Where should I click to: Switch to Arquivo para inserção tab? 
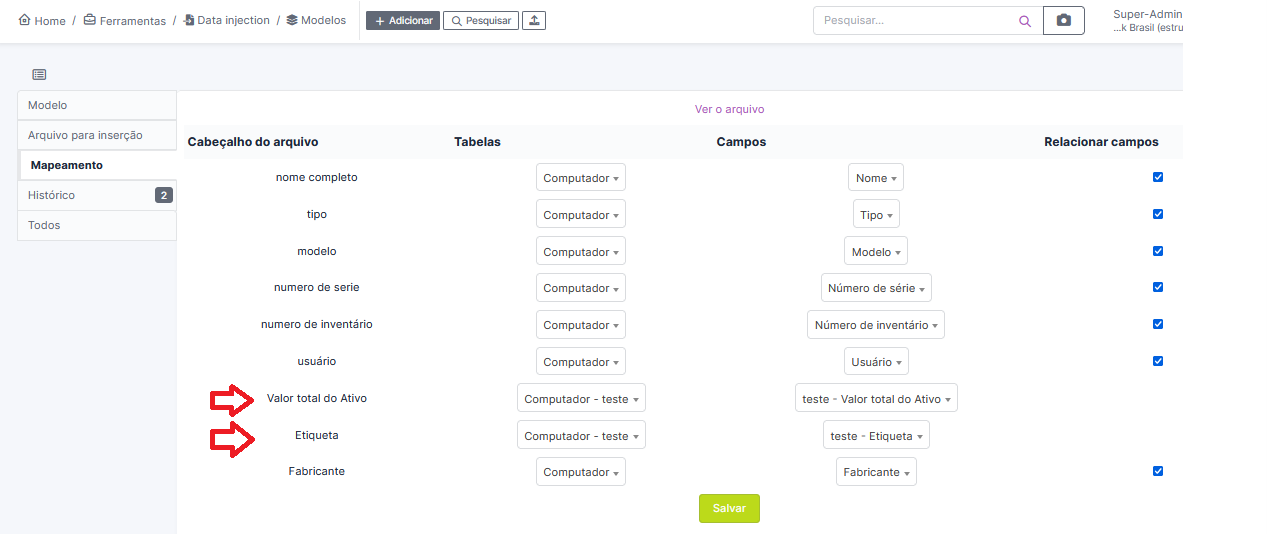[x=97, y=135]
